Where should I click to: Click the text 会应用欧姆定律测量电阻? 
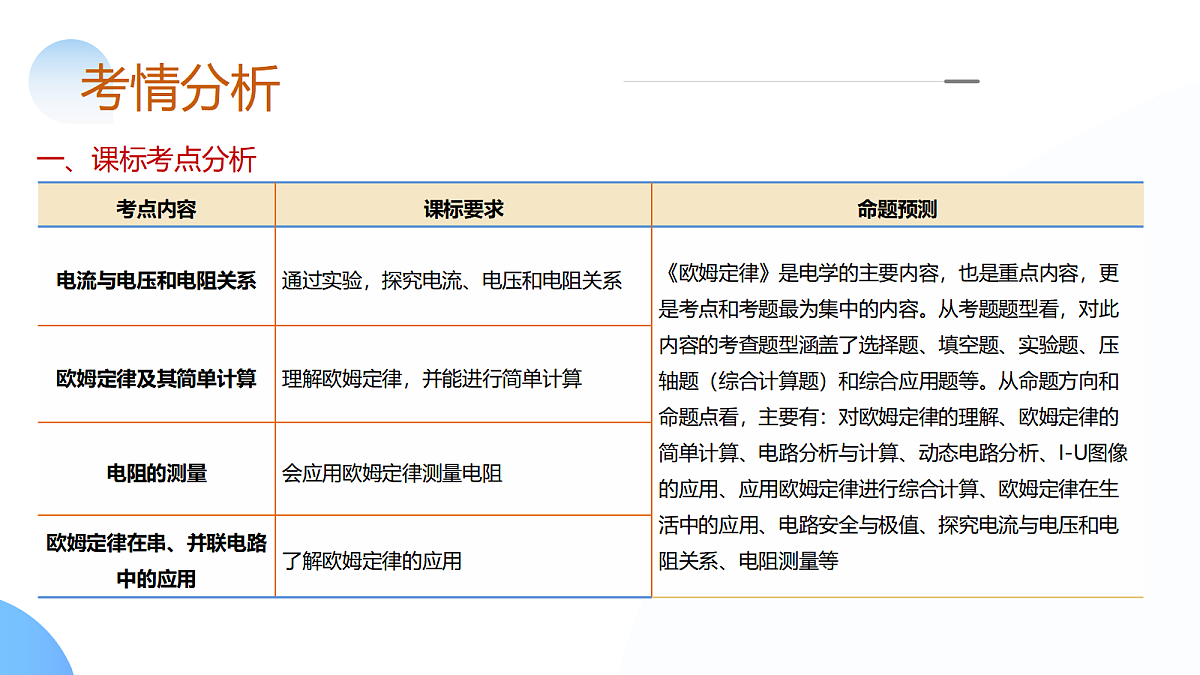point(392,473)
